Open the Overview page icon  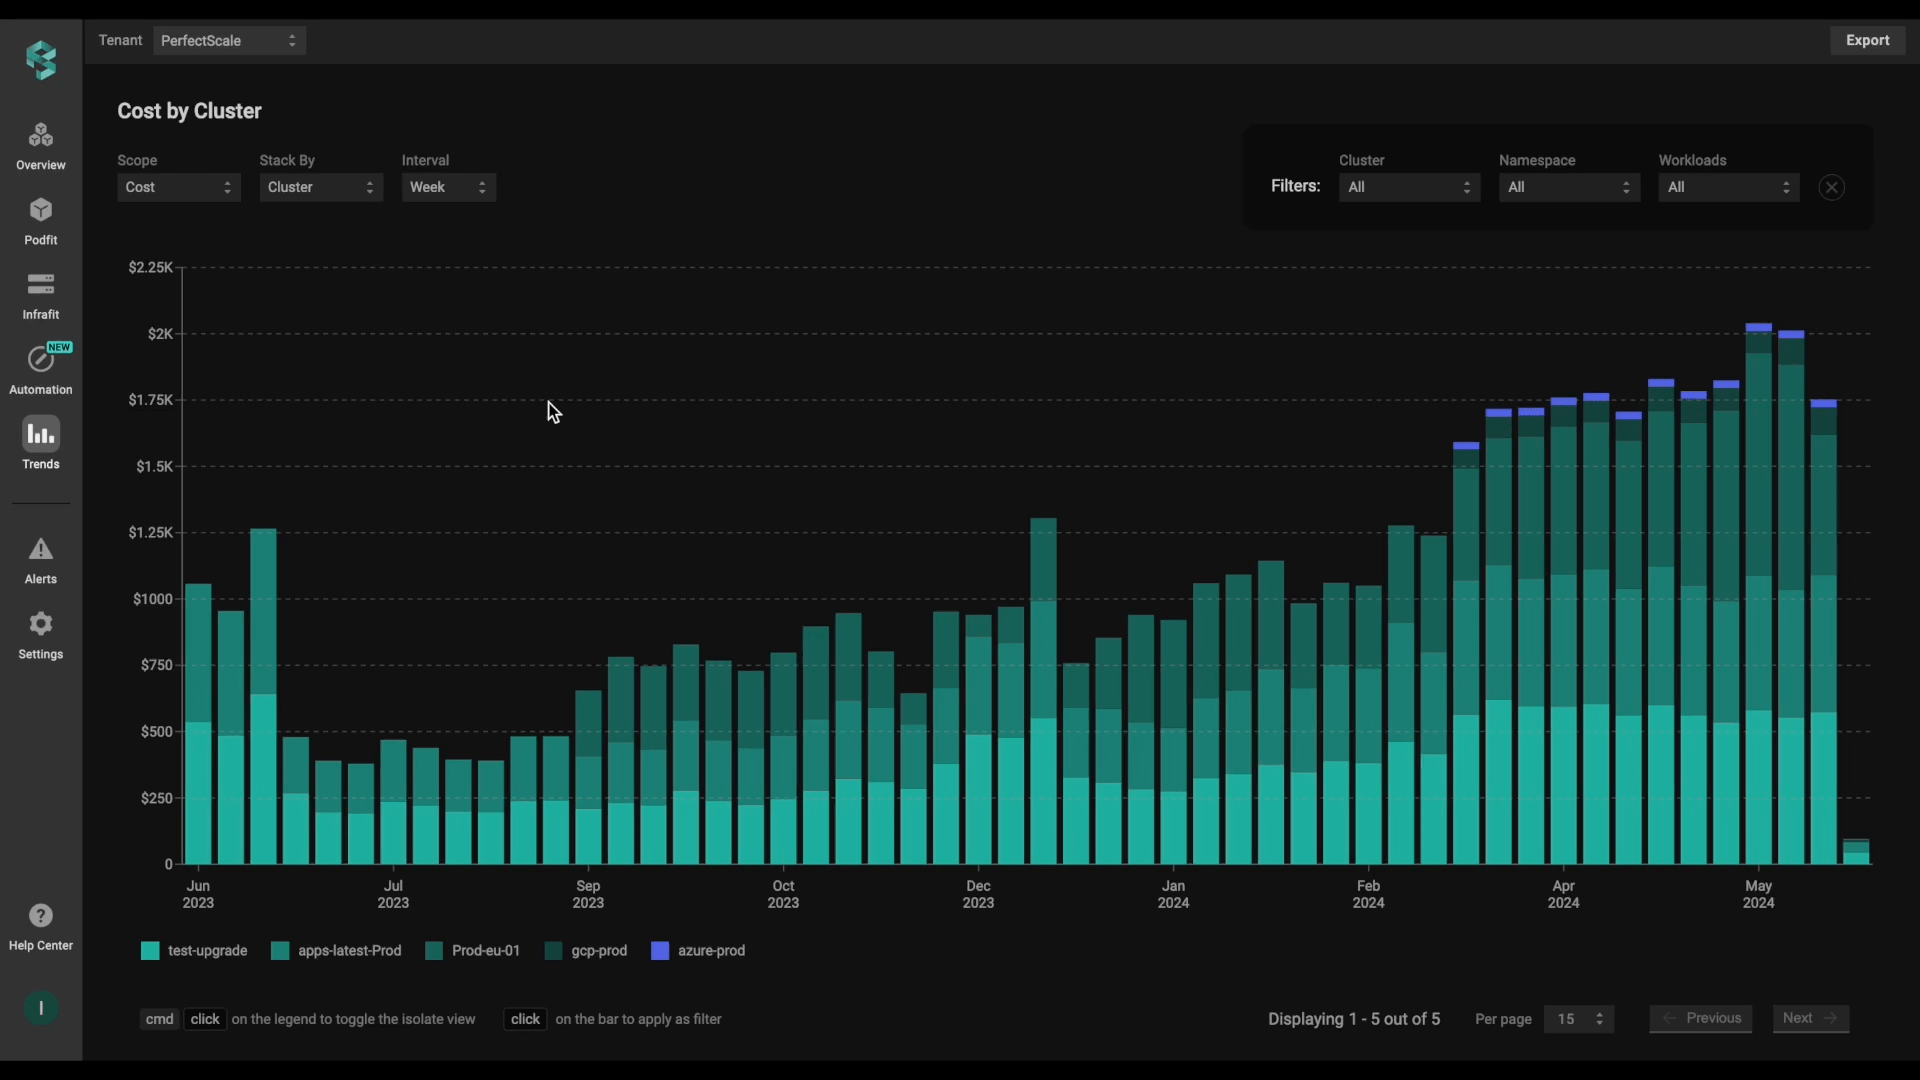tap(41, 135)
